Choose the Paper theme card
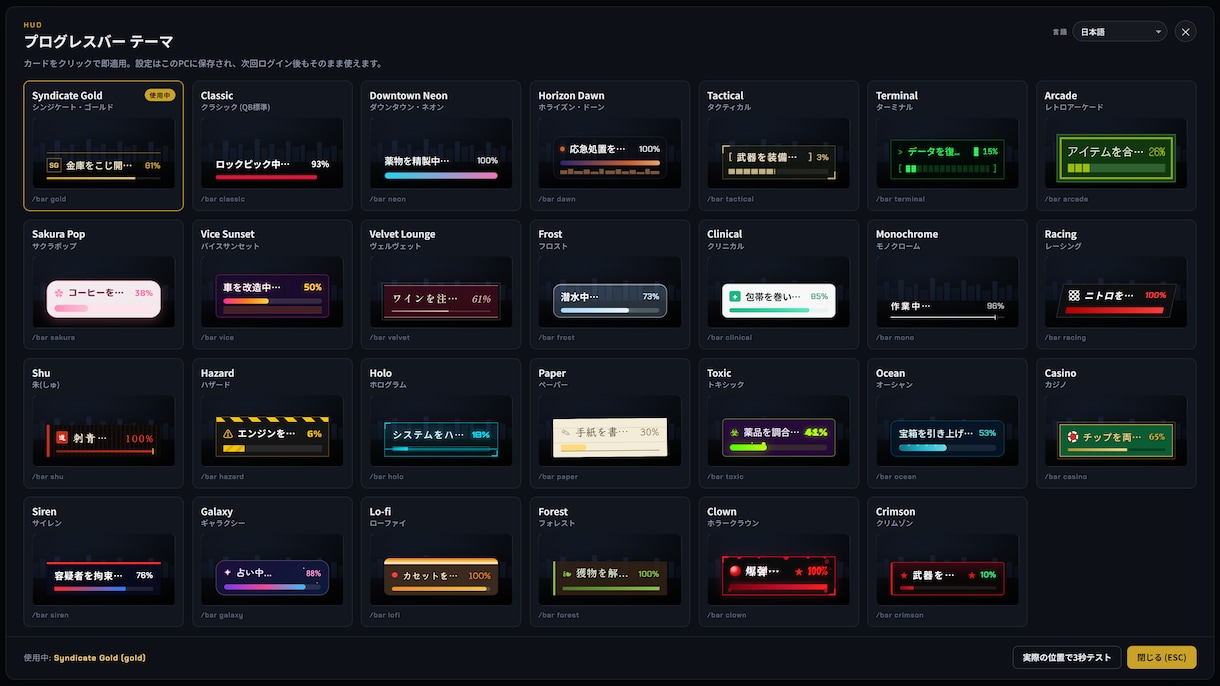Image resolution: width=1220 pixels, height=686 pixels. [x=610, y=423]
